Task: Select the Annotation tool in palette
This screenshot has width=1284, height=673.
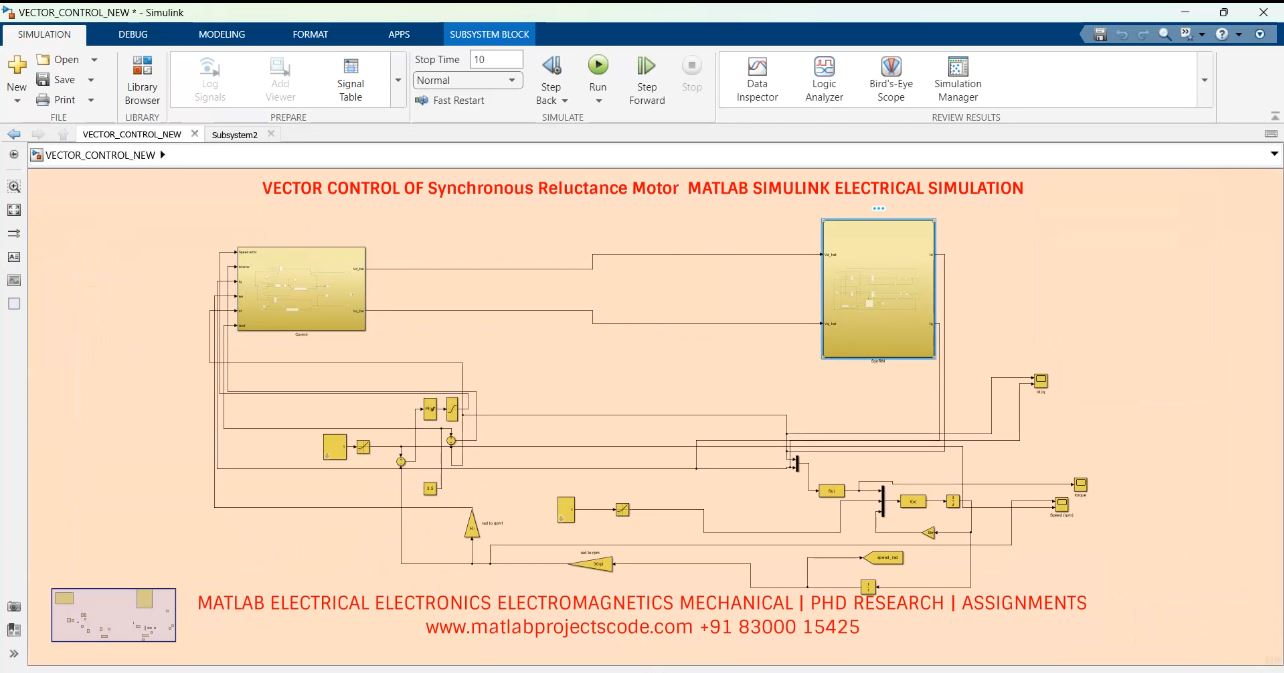Action: coord(14,257)
